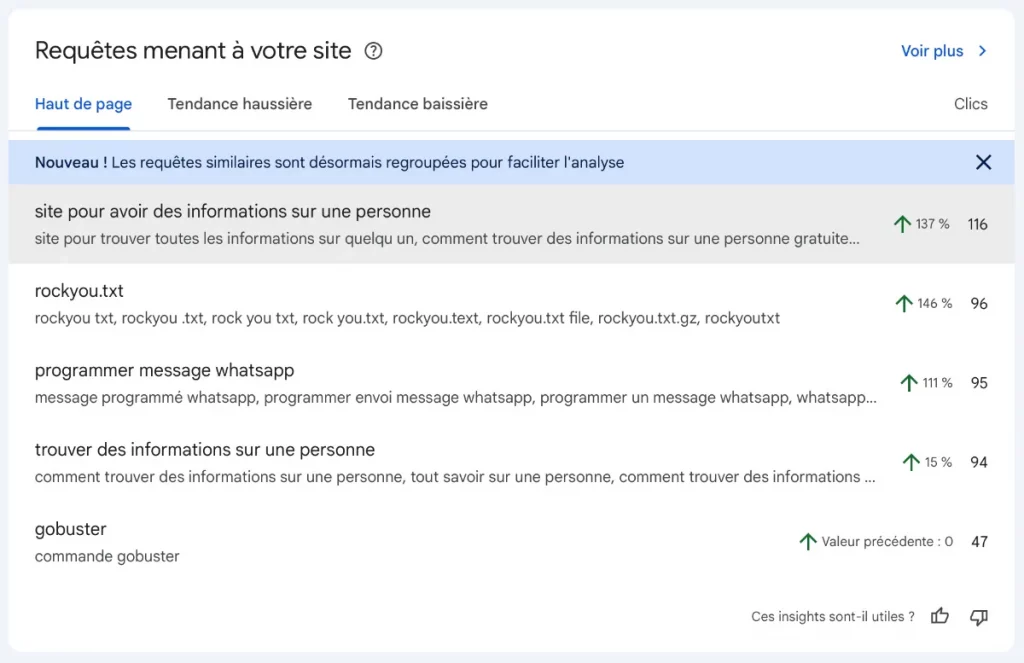Click the arrow next to "Valeur précédente : 0"
The width and height of the screenshot is (1024, 663).
807,541
